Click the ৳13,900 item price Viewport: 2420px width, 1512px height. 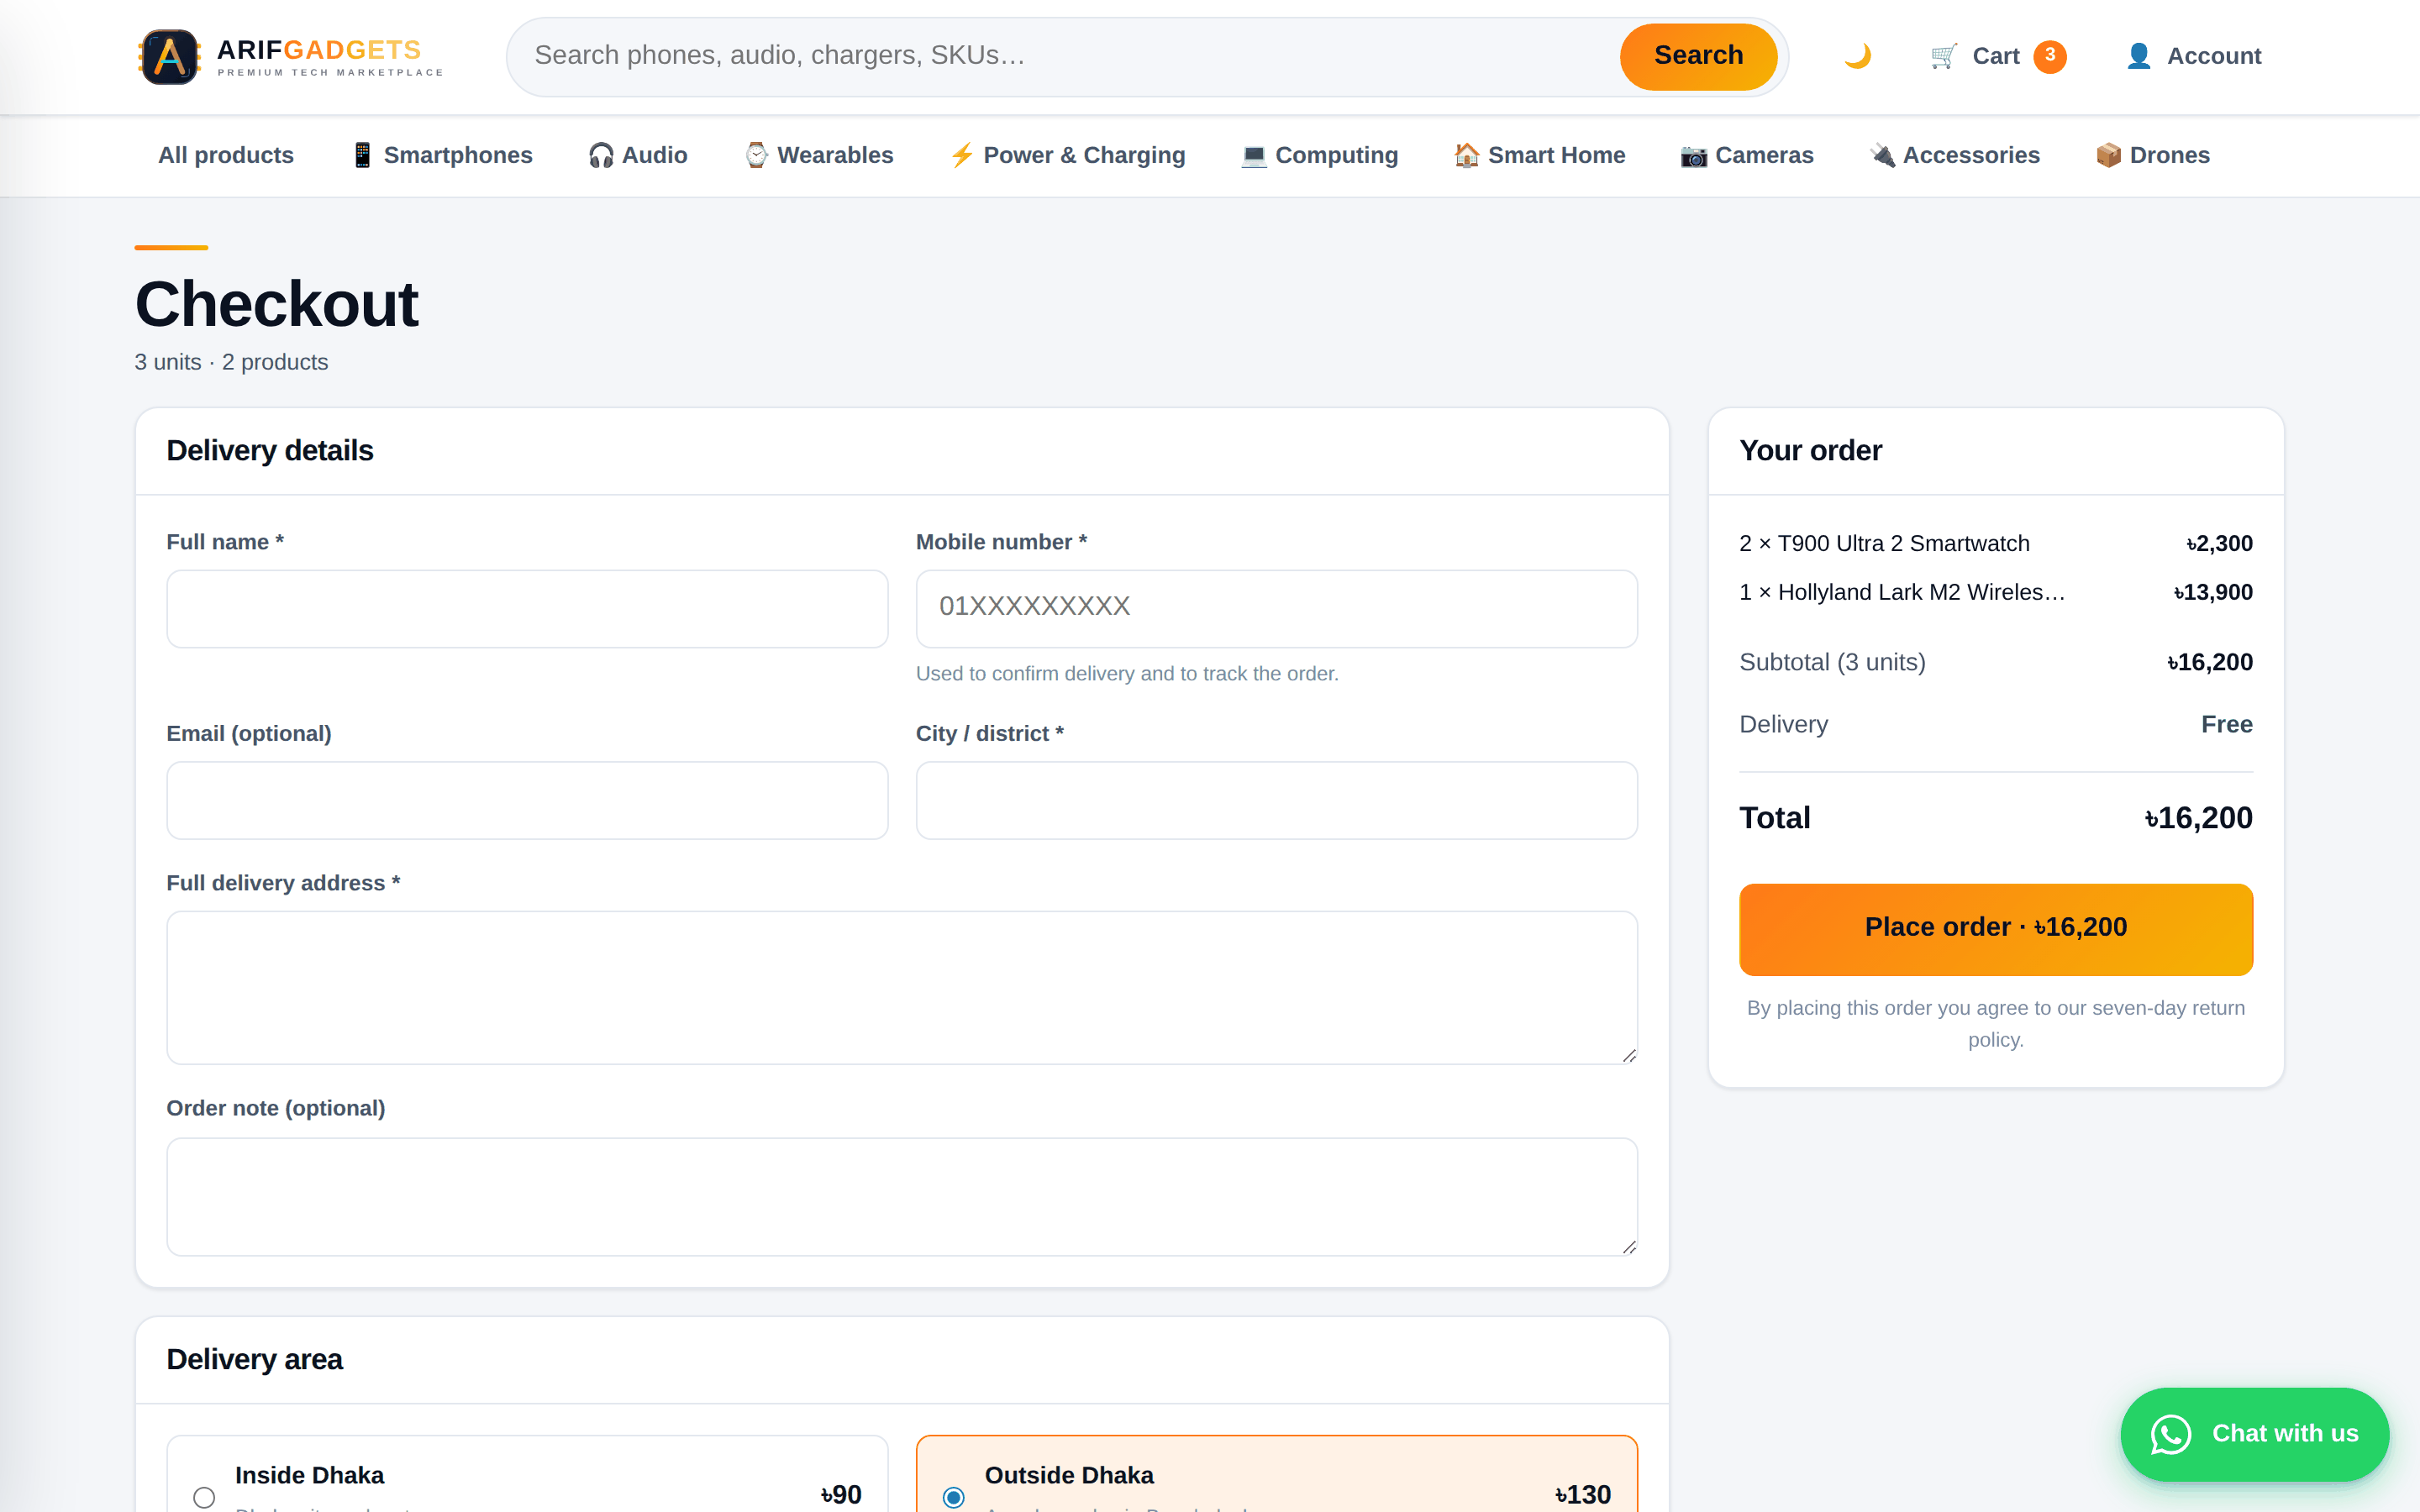tap(2213, 592)
